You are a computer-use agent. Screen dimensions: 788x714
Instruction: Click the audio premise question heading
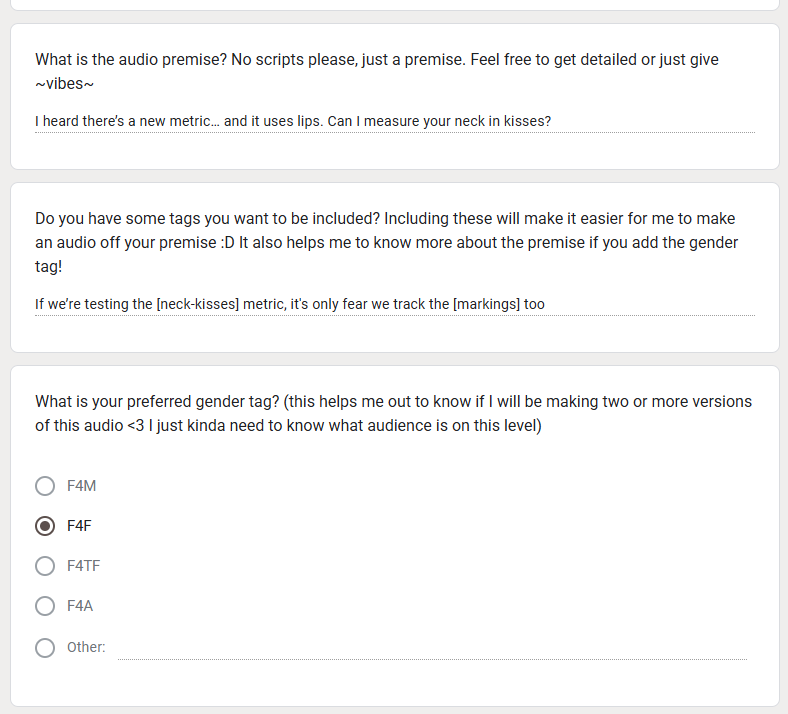(377, 71)
